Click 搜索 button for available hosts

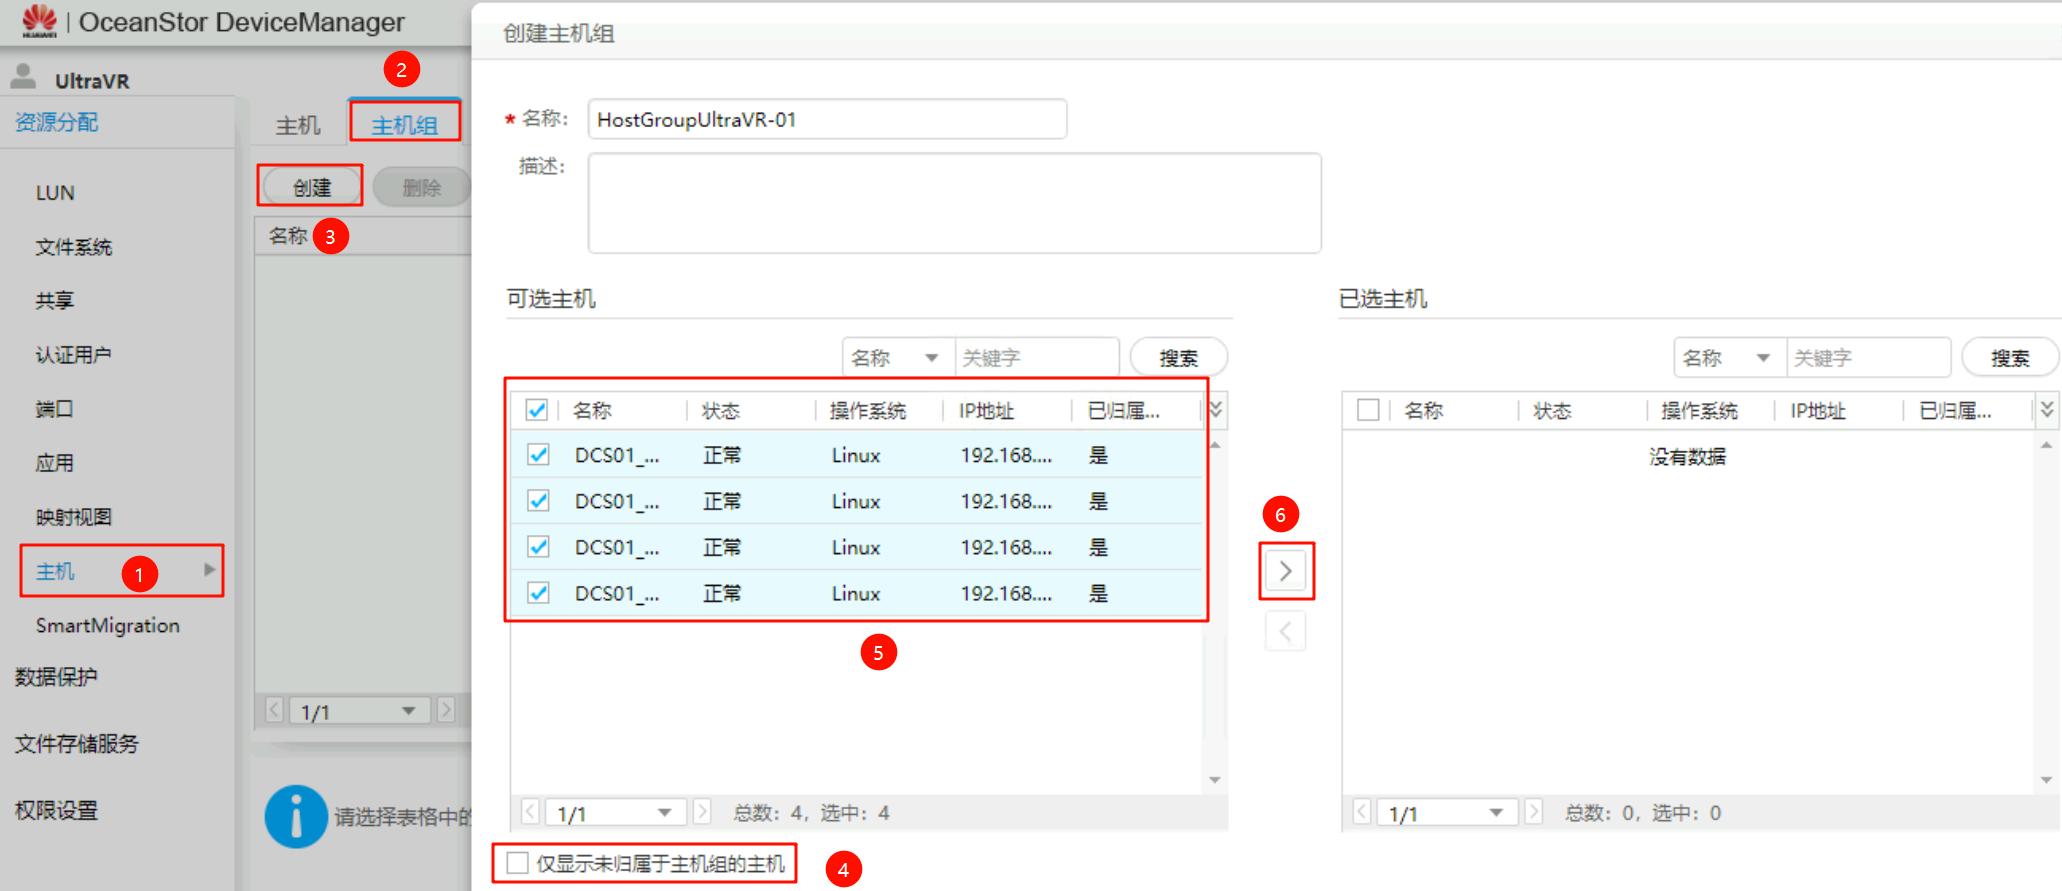1178,357
